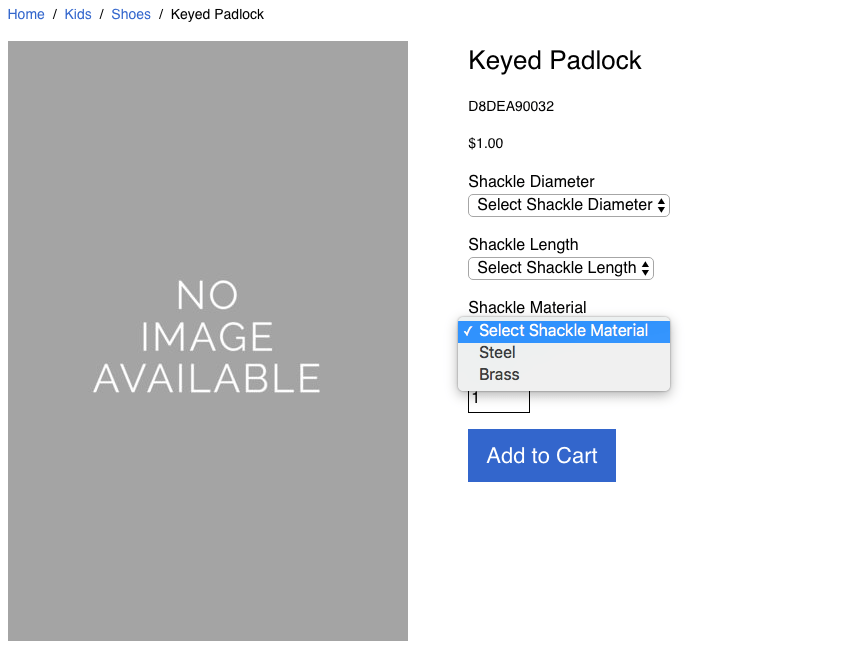This screenshot has height=647, width=844.
Task: Navigate to the Shoes breadcrumb link
Action: point(131,15)
